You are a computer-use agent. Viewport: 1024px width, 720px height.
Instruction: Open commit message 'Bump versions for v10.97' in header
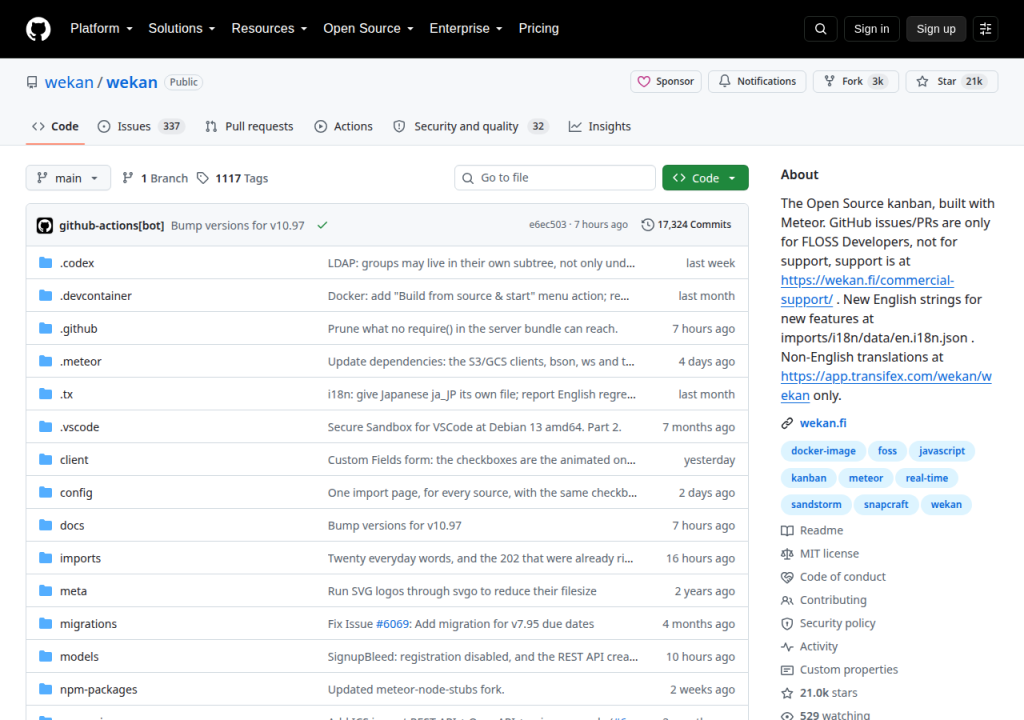238,225
